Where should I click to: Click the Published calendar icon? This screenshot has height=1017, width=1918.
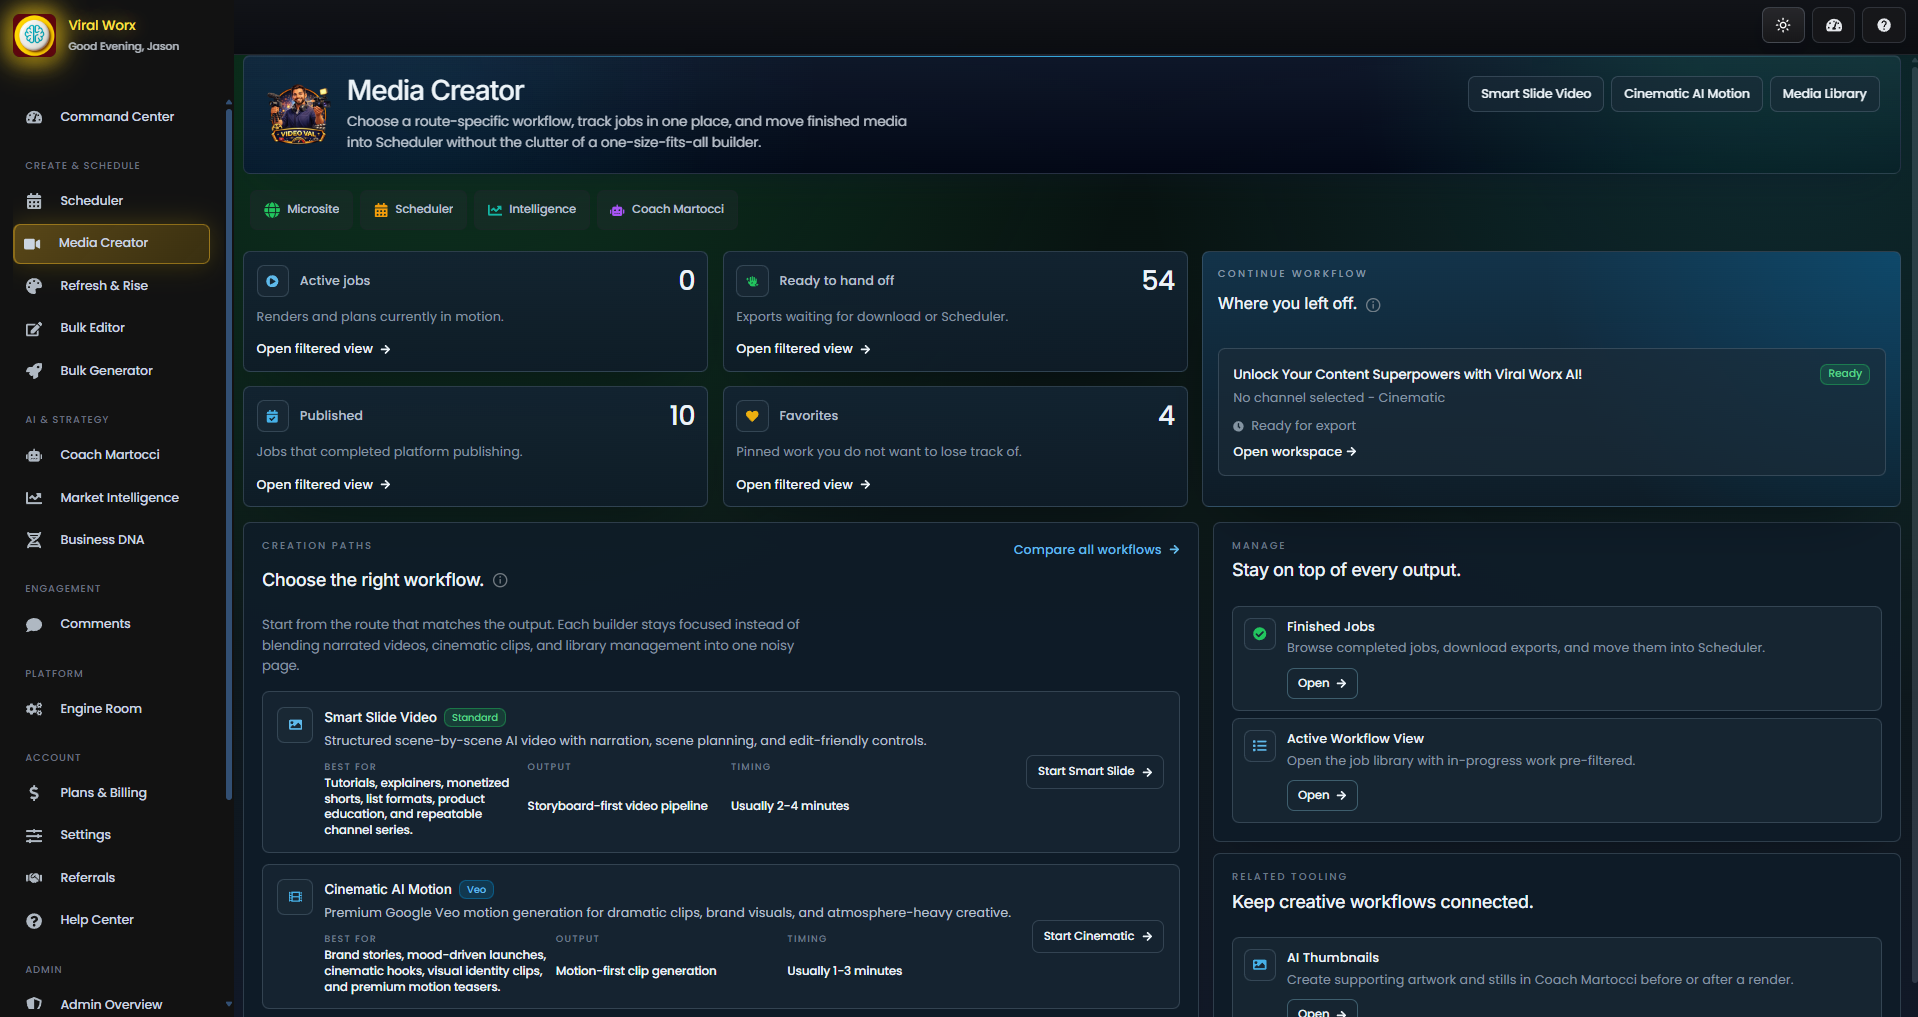point(272,416)
